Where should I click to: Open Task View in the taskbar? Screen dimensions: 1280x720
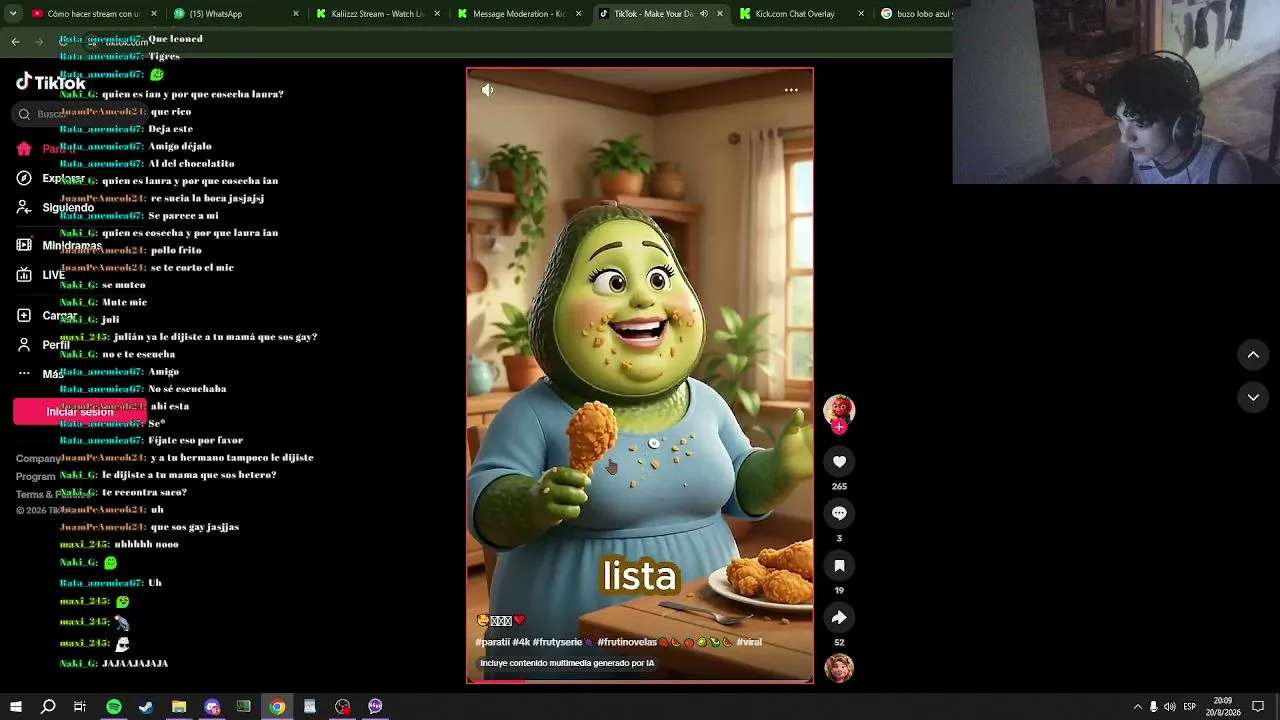pos(80,707)
